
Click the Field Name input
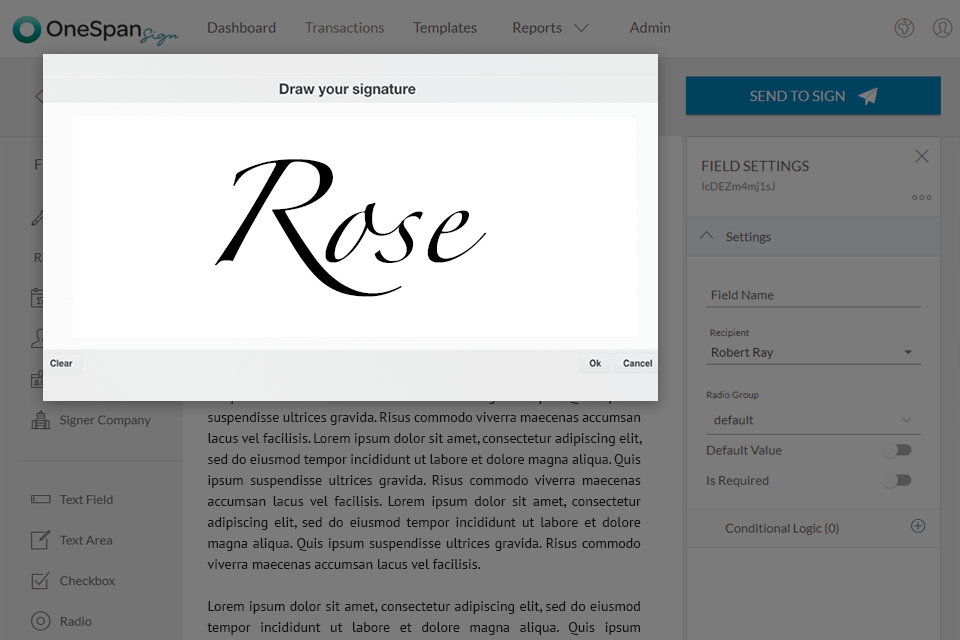click(x=812, y=295)
